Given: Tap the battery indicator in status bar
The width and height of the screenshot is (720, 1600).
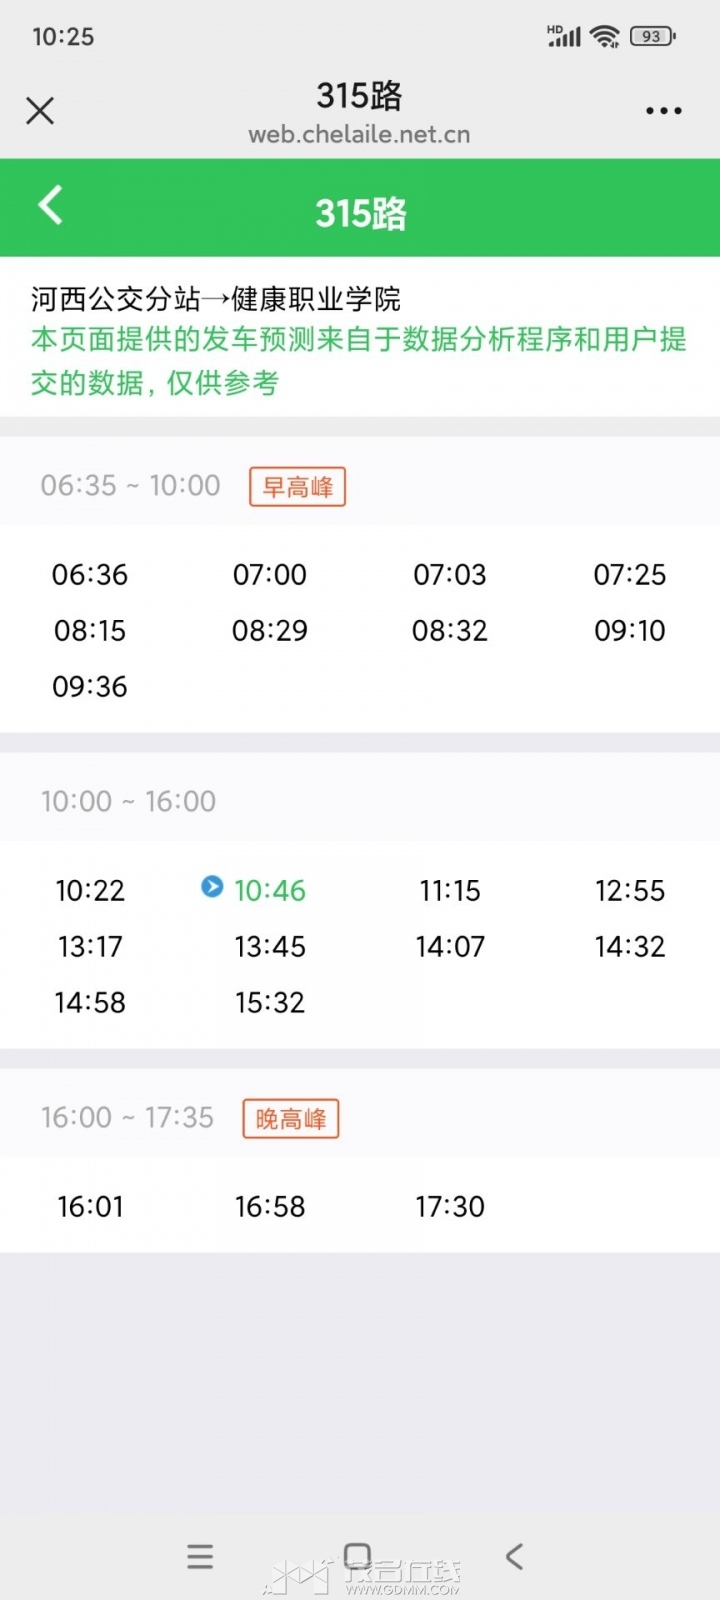Looking at the screenshot, I should (653, 37).
